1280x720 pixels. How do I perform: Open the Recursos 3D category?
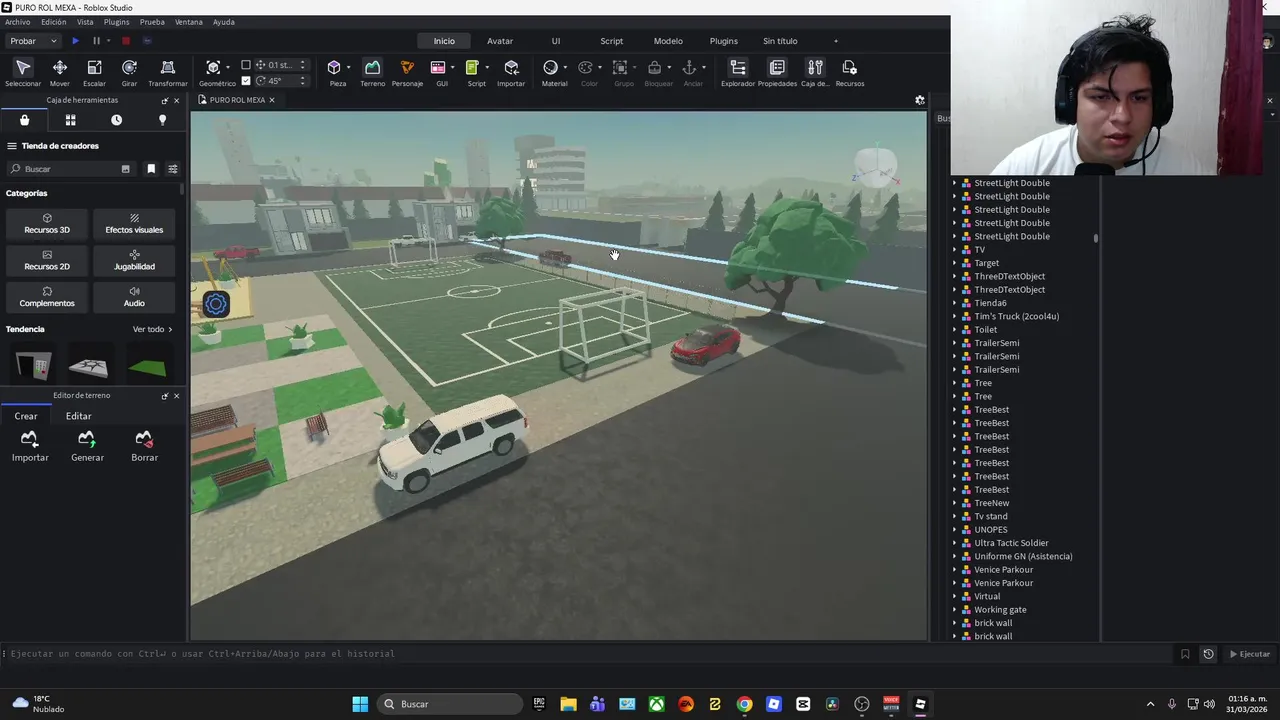pos(47,223)
